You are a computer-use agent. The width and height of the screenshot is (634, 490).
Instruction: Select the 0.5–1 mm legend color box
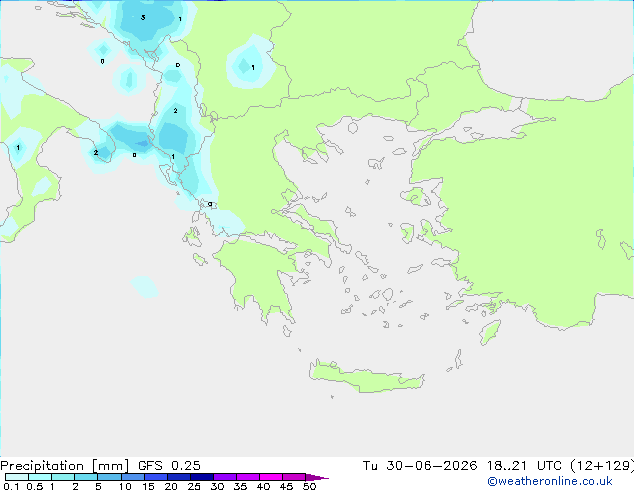tap(40, 477)
